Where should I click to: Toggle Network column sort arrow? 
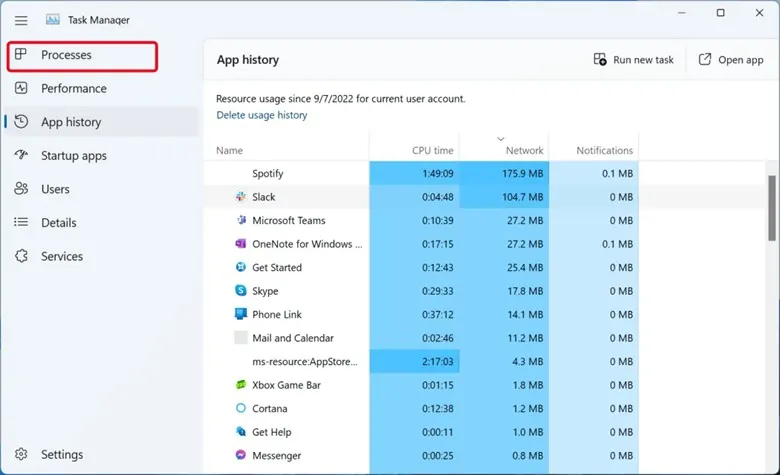point(501,139)
